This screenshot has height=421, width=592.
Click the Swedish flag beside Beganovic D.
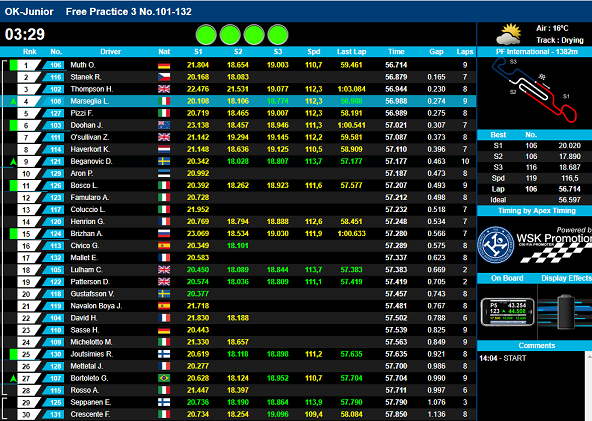[x=164, y=162]
